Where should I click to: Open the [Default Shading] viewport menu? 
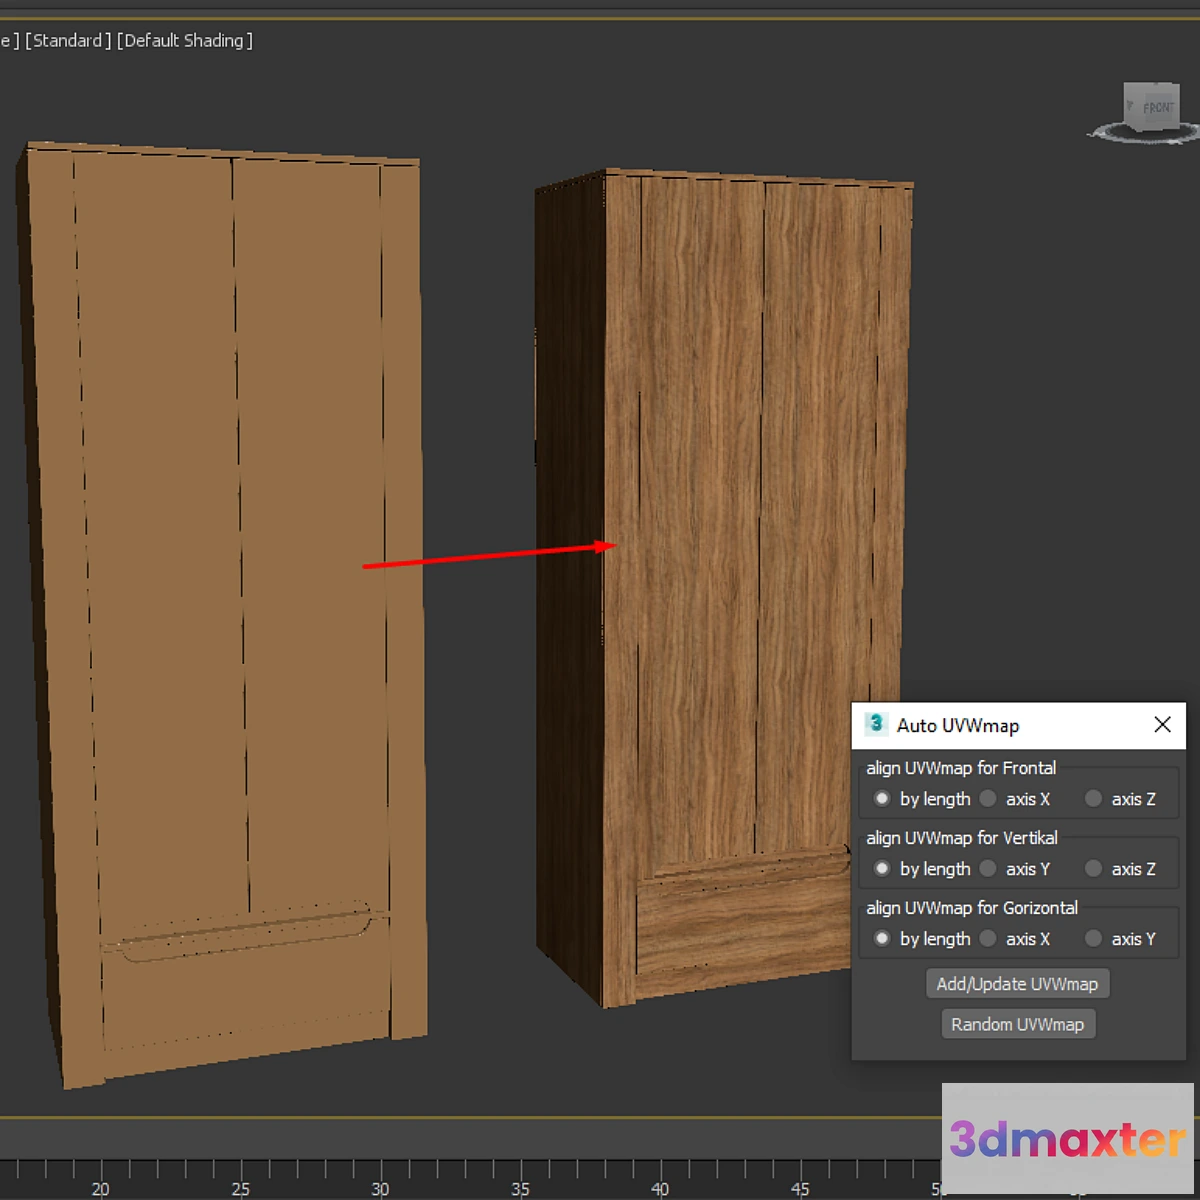185,41
